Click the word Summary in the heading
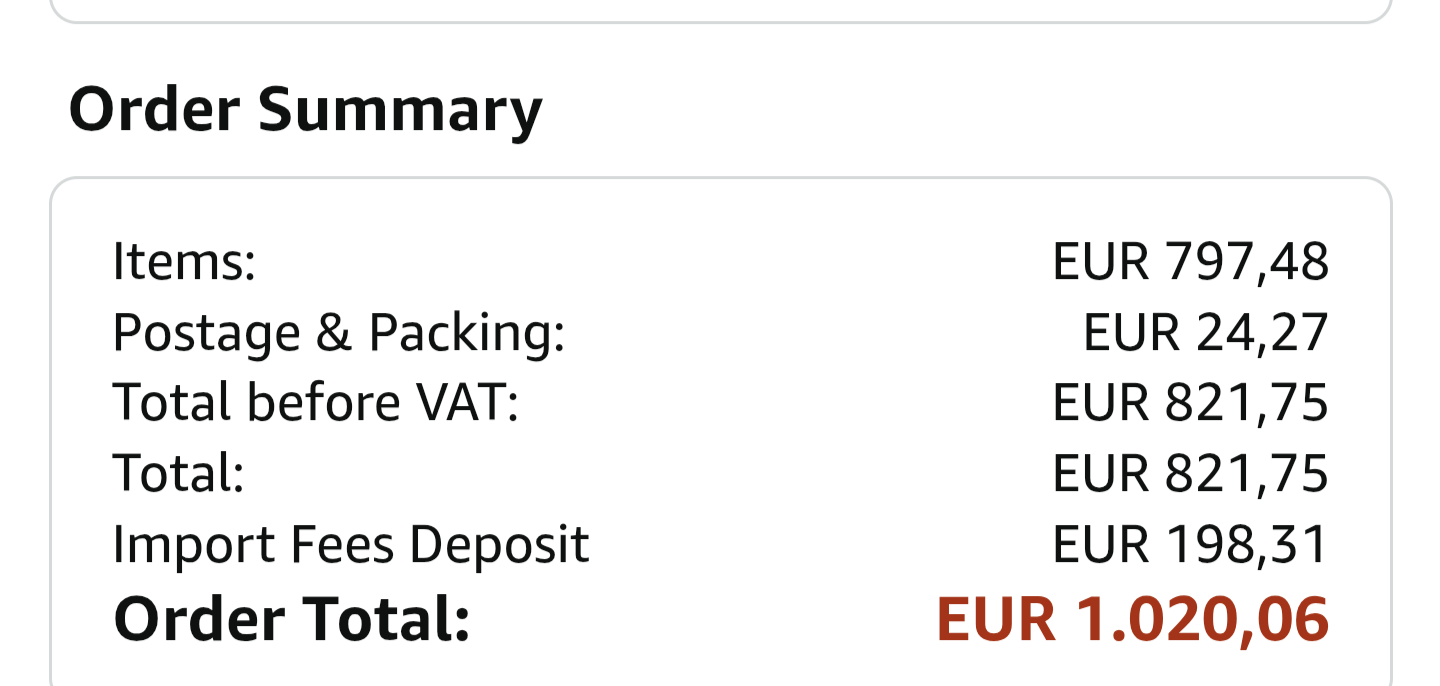Screen dimensions: 1440x686 tap(399, 109)
